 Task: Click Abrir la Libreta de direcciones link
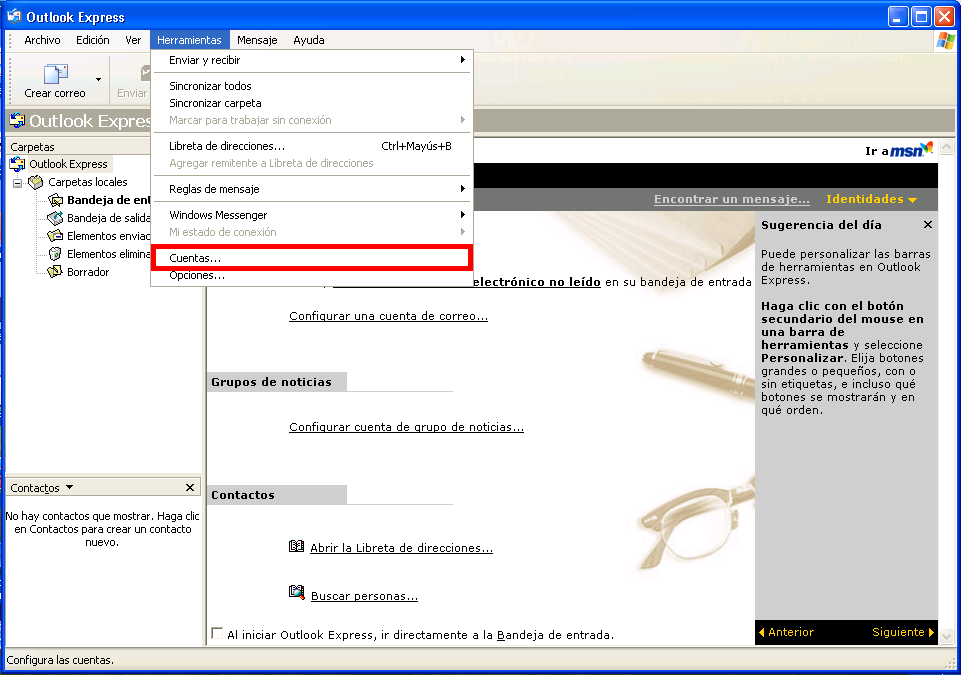401,548
